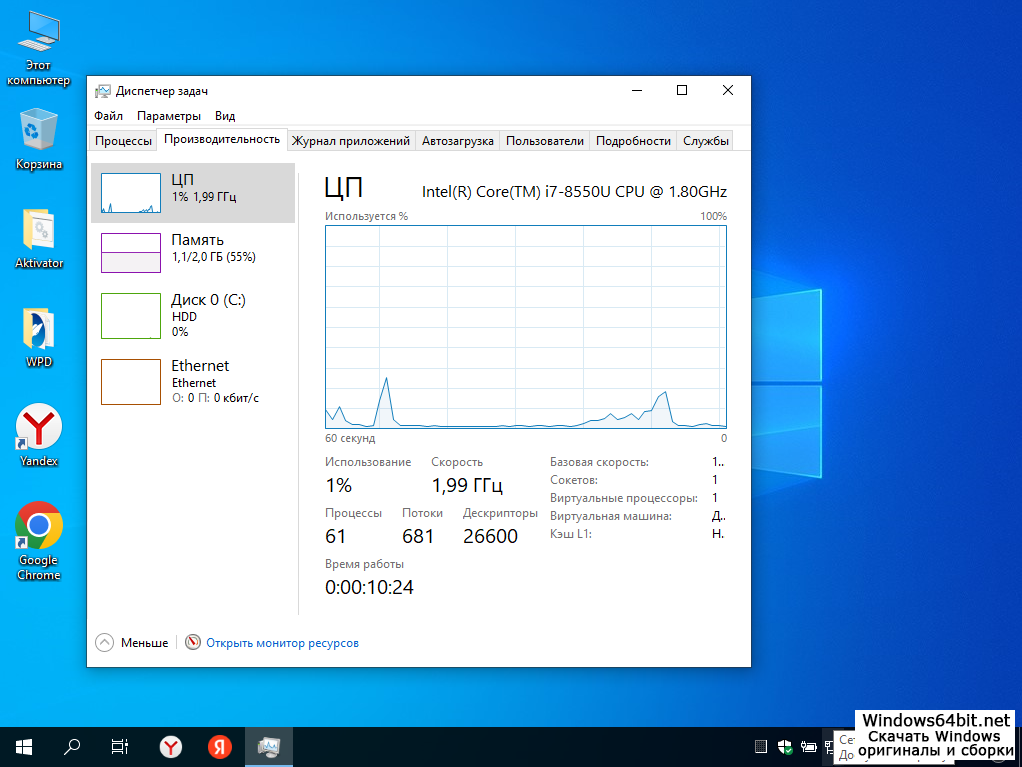Select the CPU (ЦП) performance graph thumbnail
The image size is (1022, 767).
coord(130,193)
